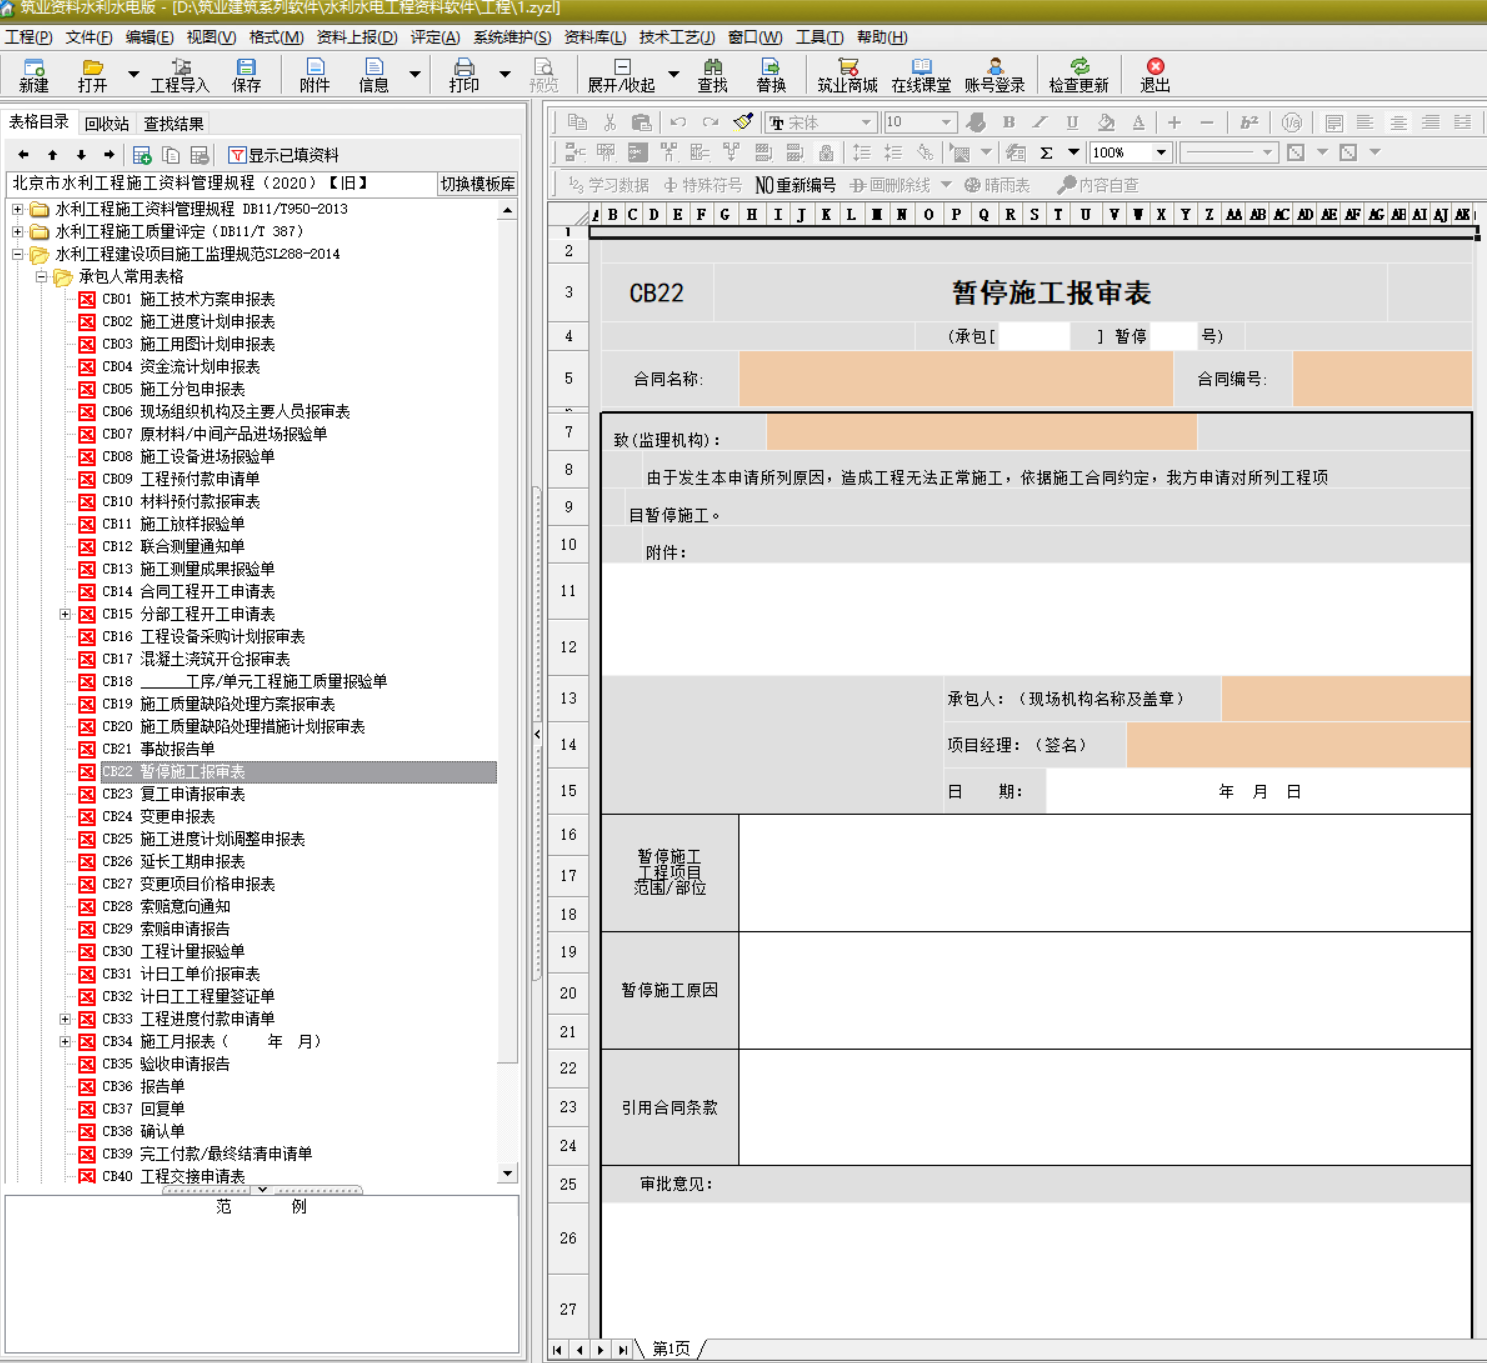Expand 水利工程施工质量评定 folder
The width and height of the screenshot is (1487, 1363).
pyautogui.click(x=18, y=231)
